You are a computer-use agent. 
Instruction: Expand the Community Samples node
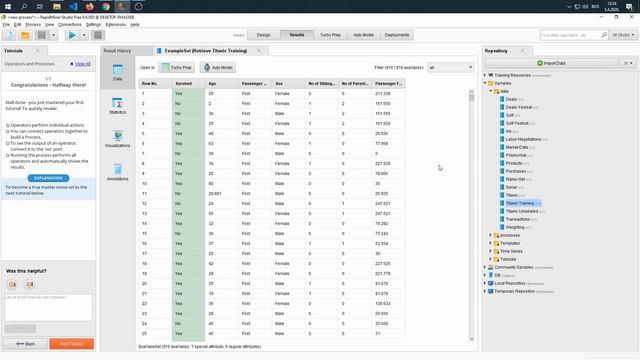point(485,267)
